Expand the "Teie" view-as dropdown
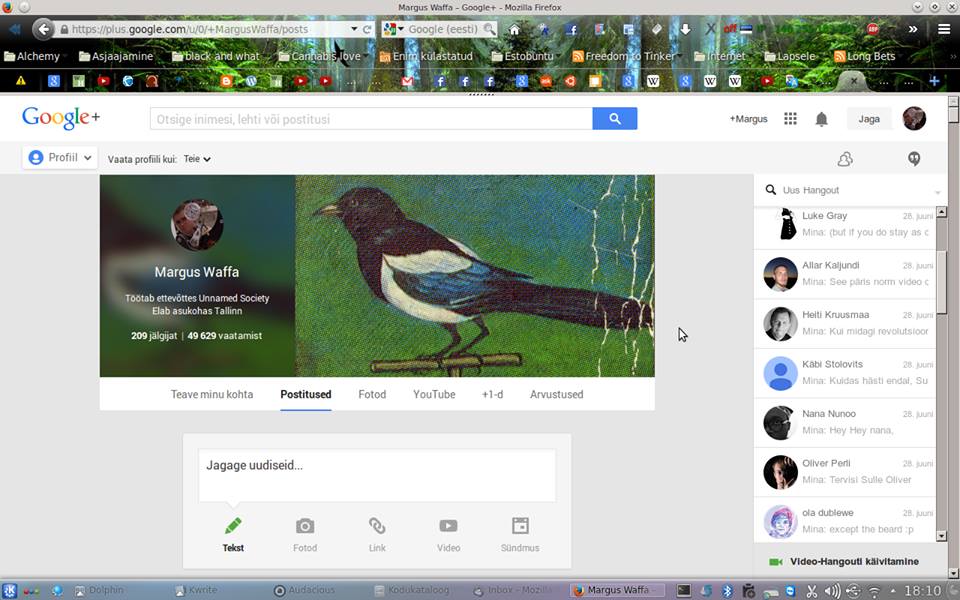The height and width of the screenshot is (600, 960). click(197, 159)
